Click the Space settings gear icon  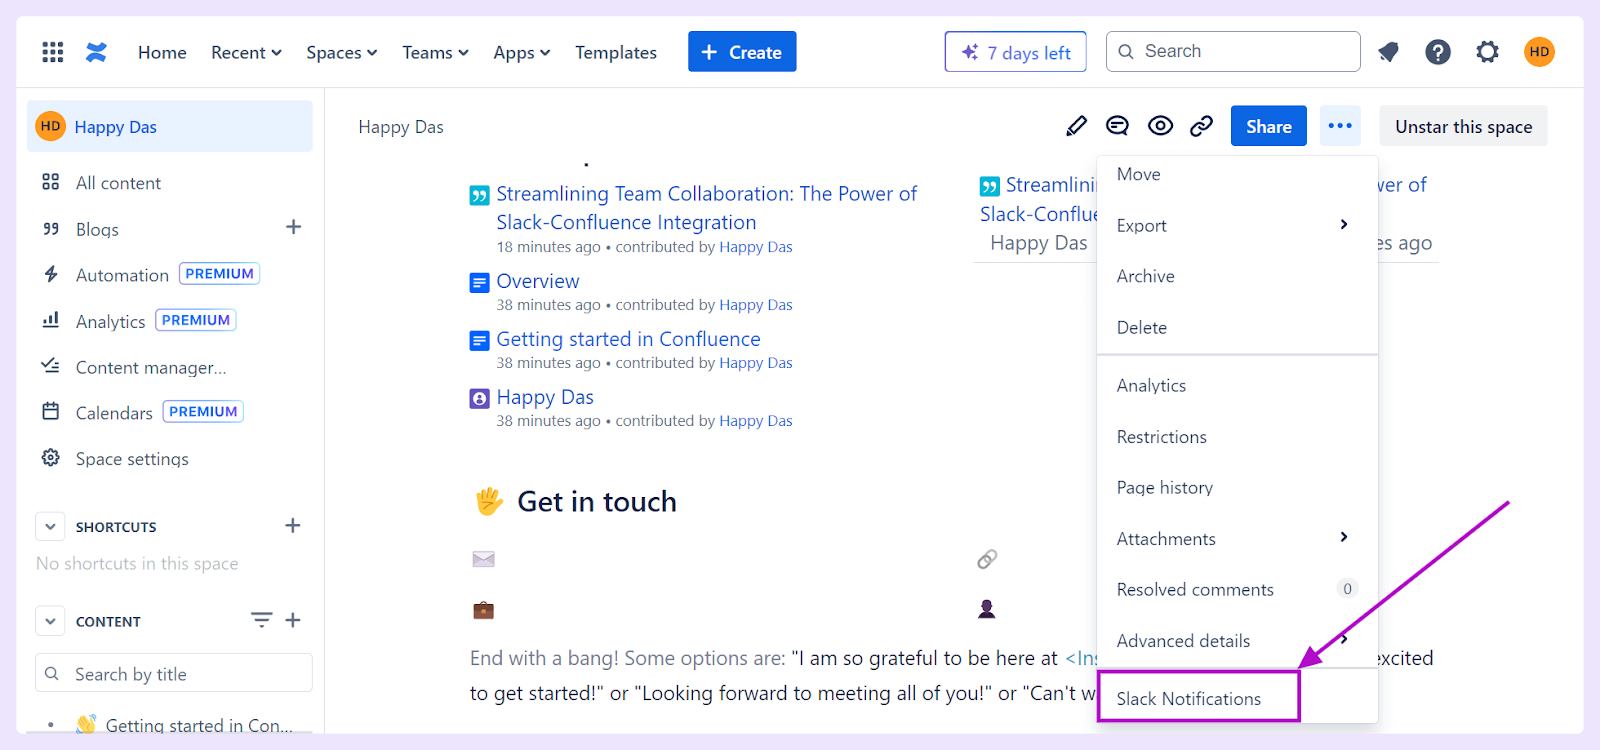pyautogui.click(x=50, y=458)
